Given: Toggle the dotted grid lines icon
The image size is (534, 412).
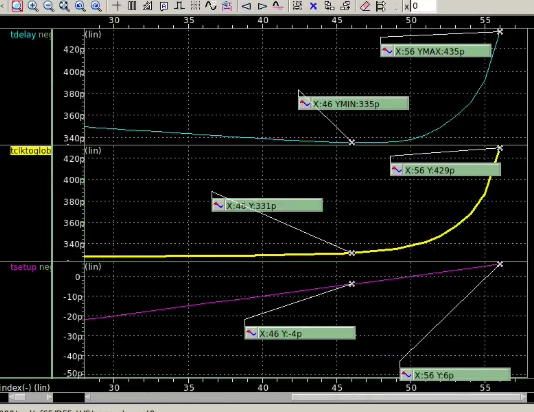Looking at the screenshot, I should tap(195, 6).
